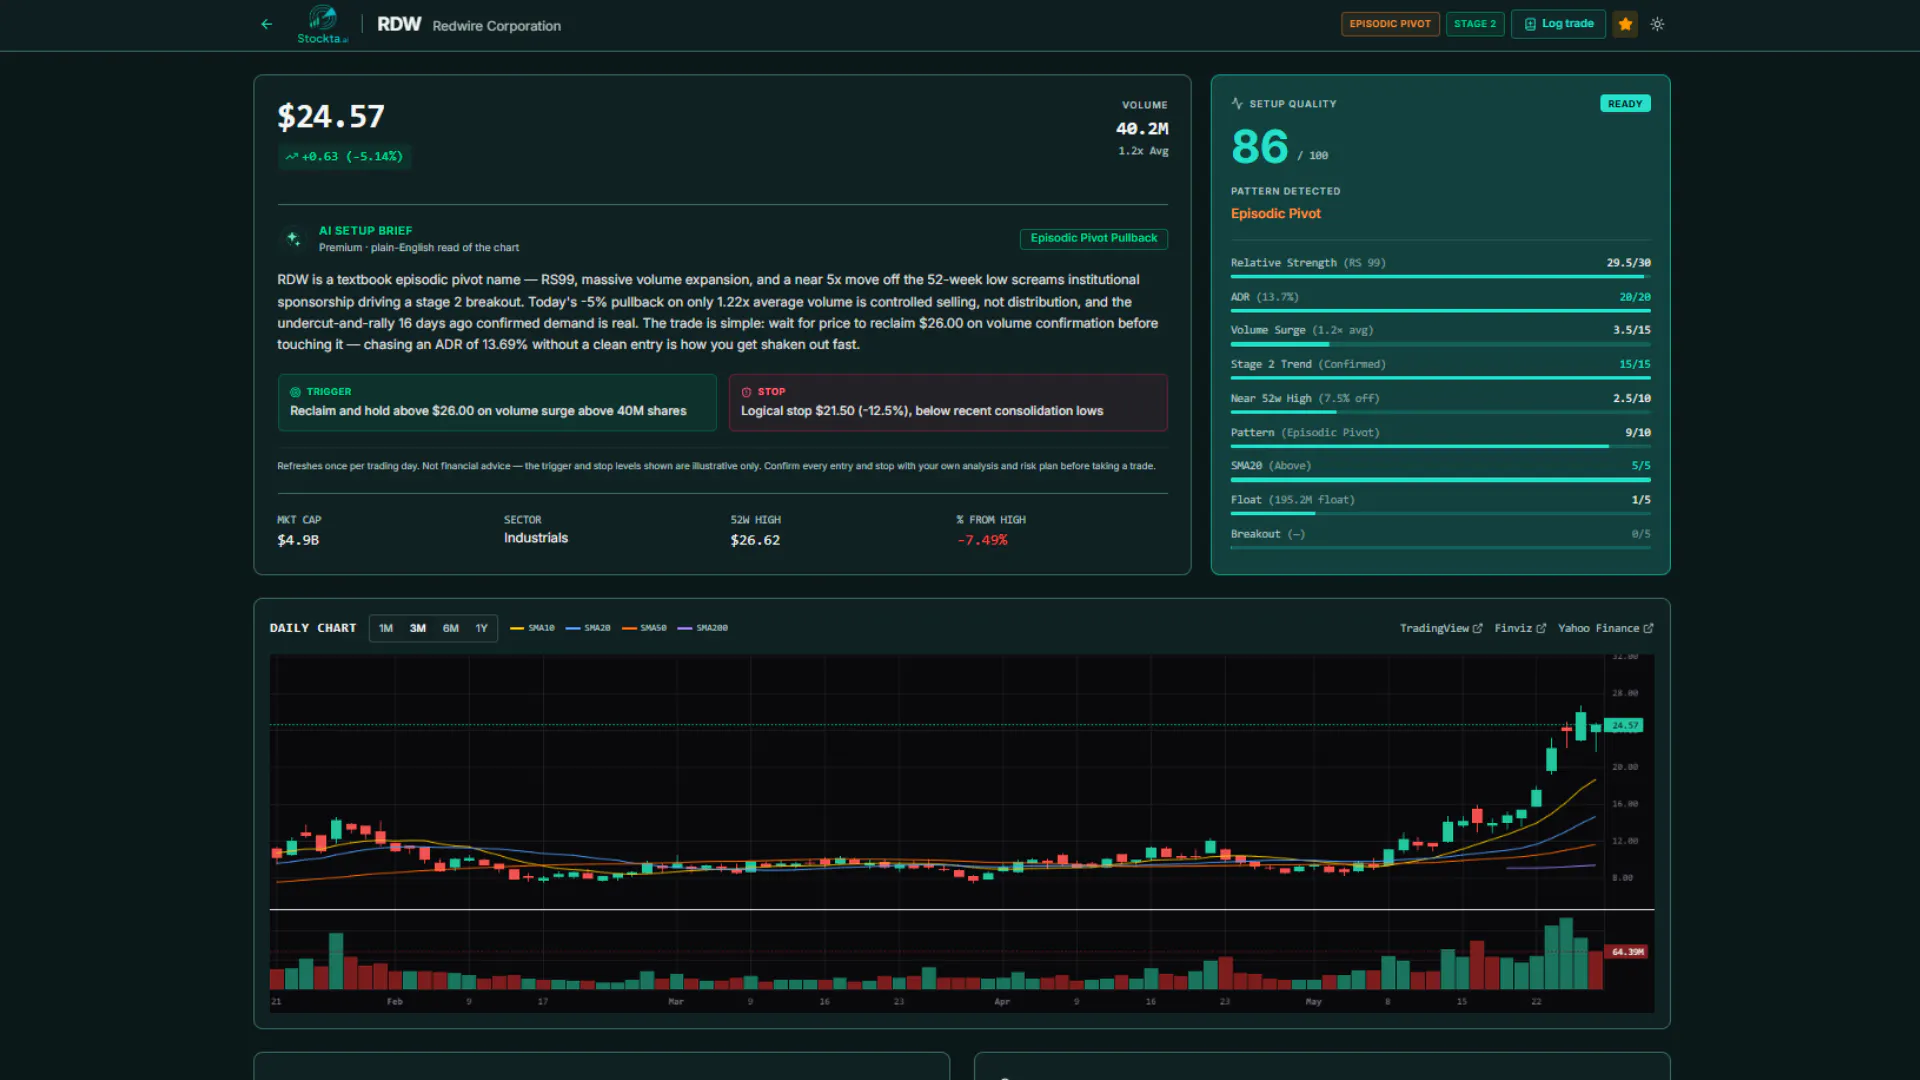Click the AI Setup Brief sparkle icon
Screen dimensions: 1920x1080
(293, 238)
